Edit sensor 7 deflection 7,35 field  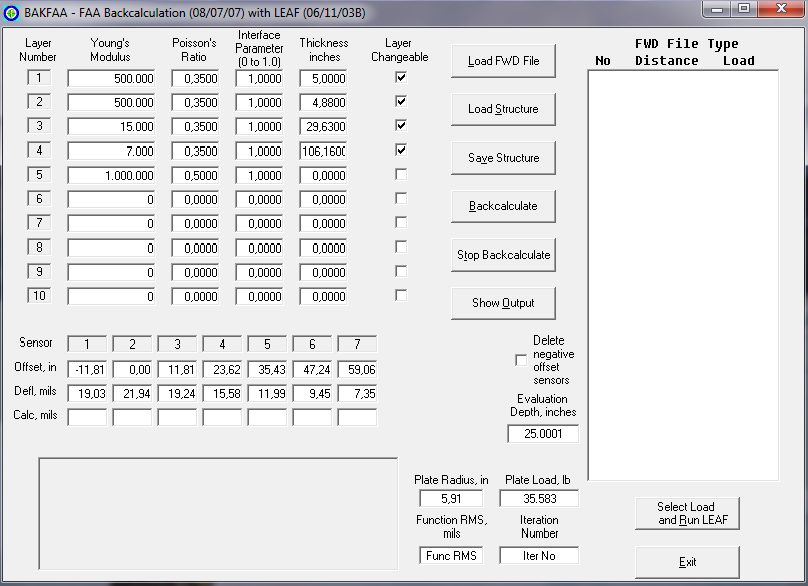pos(357,394)
